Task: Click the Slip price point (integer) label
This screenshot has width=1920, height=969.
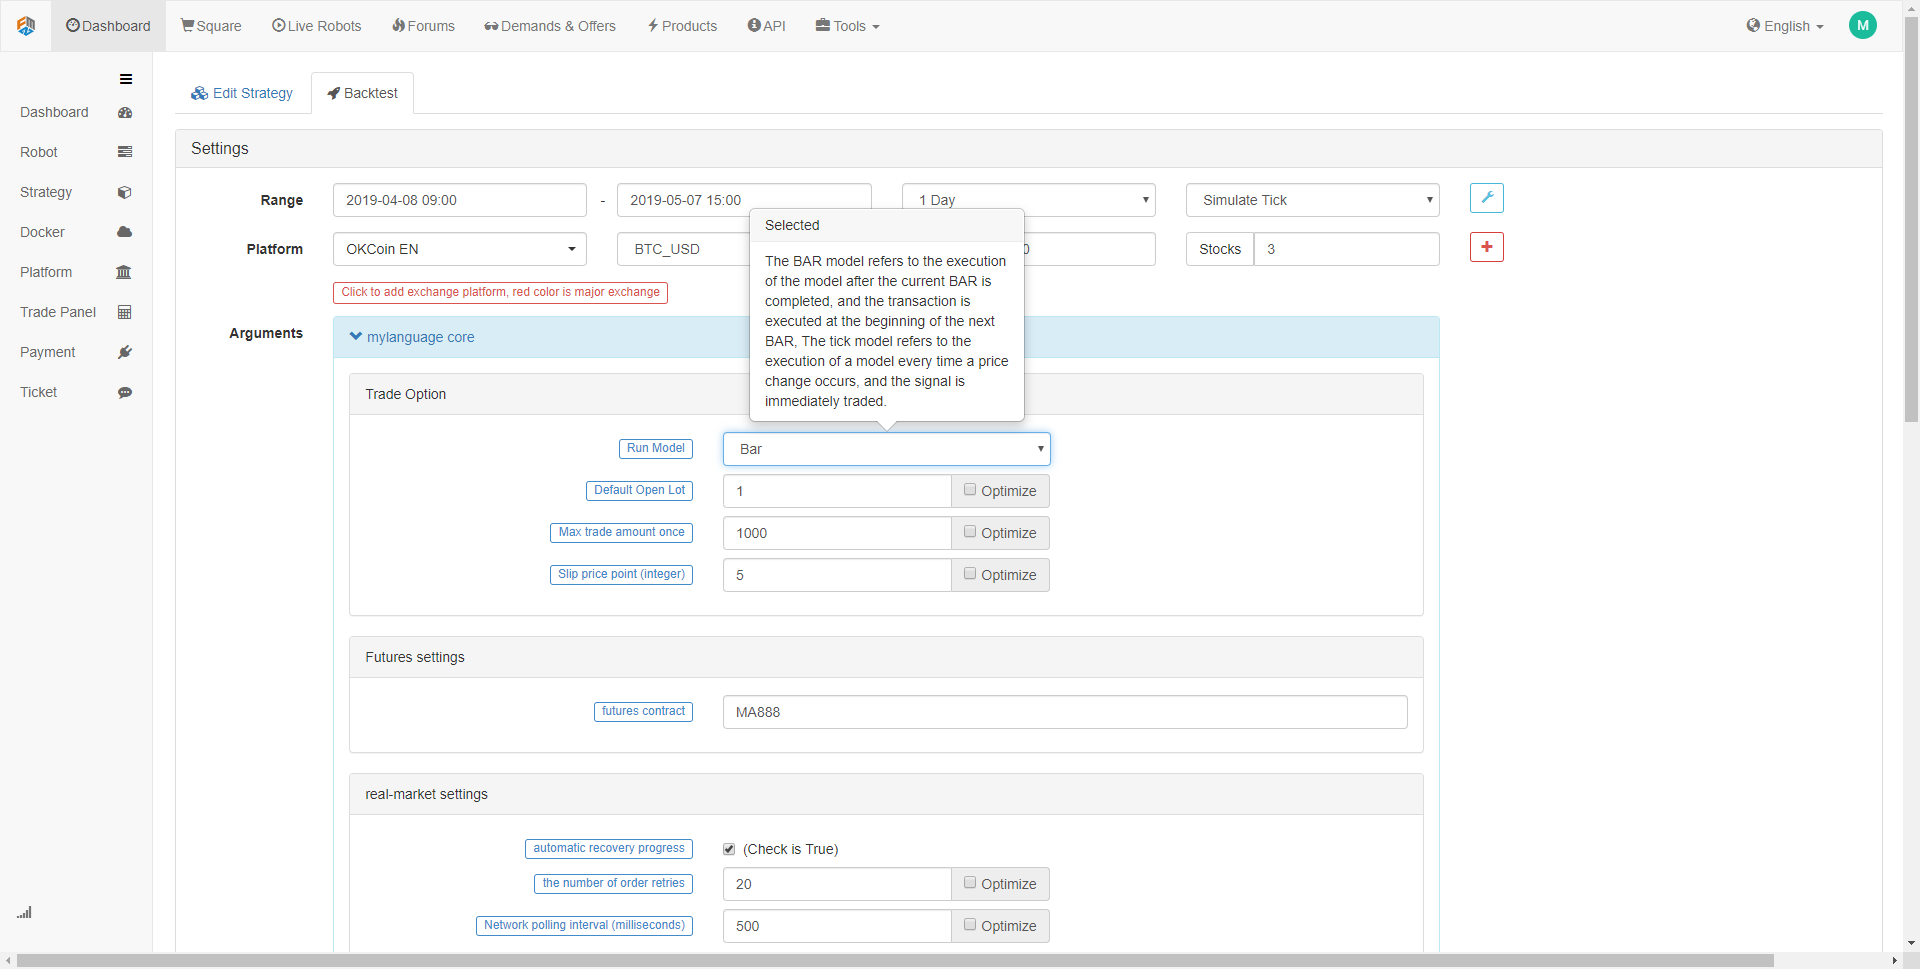Action: tap(621, 575)
